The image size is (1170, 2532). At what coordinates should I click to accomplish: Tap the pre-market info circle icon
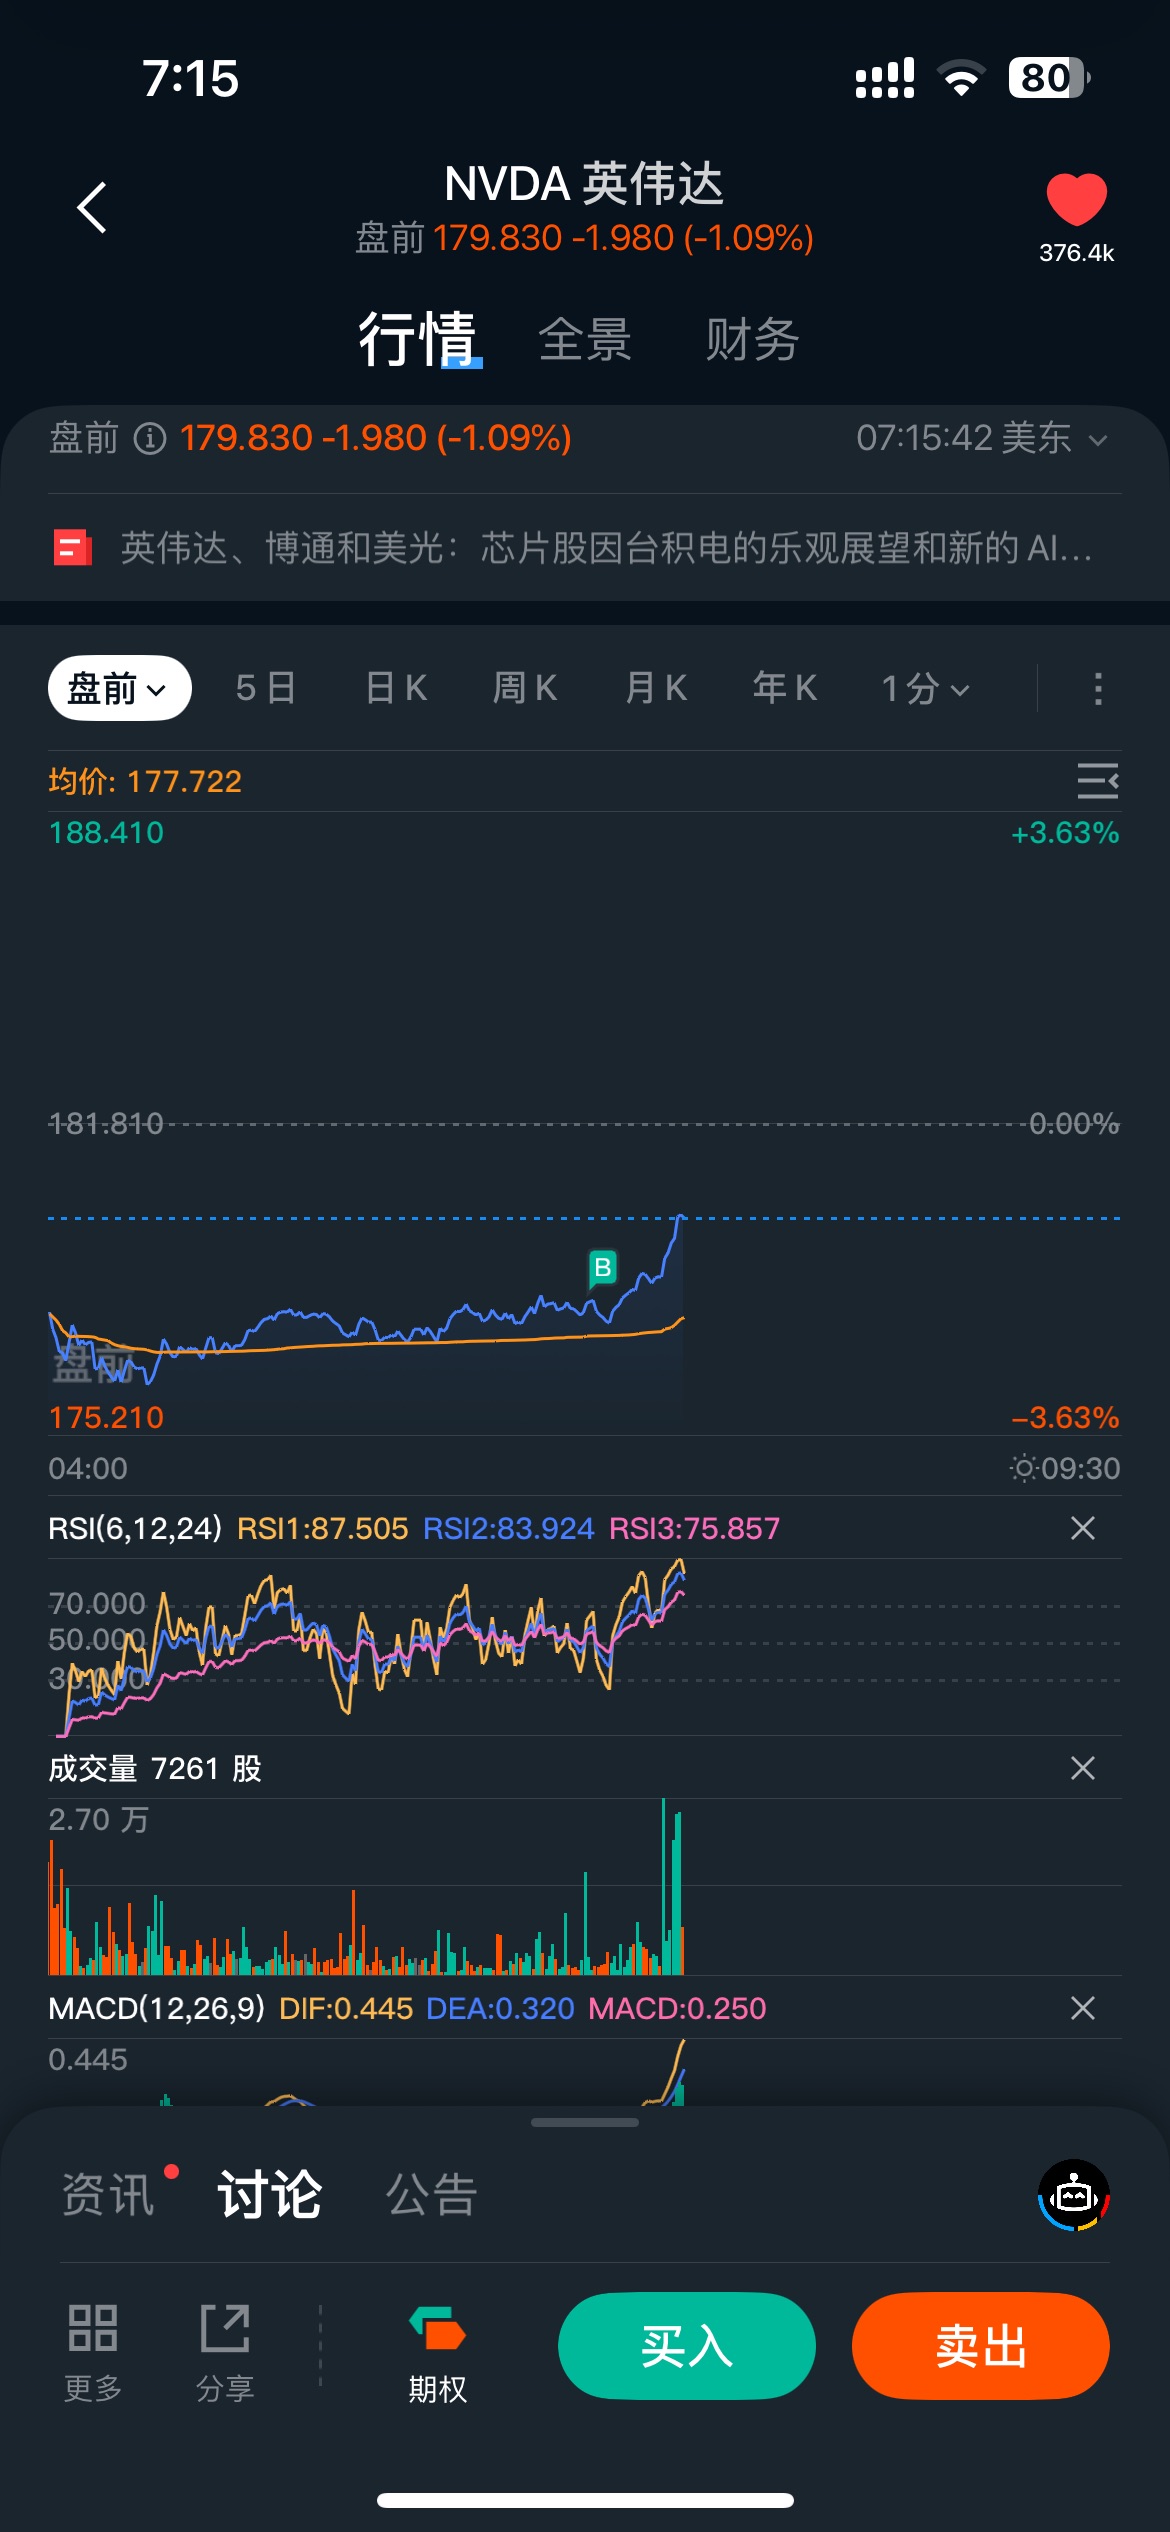point(150,438)
